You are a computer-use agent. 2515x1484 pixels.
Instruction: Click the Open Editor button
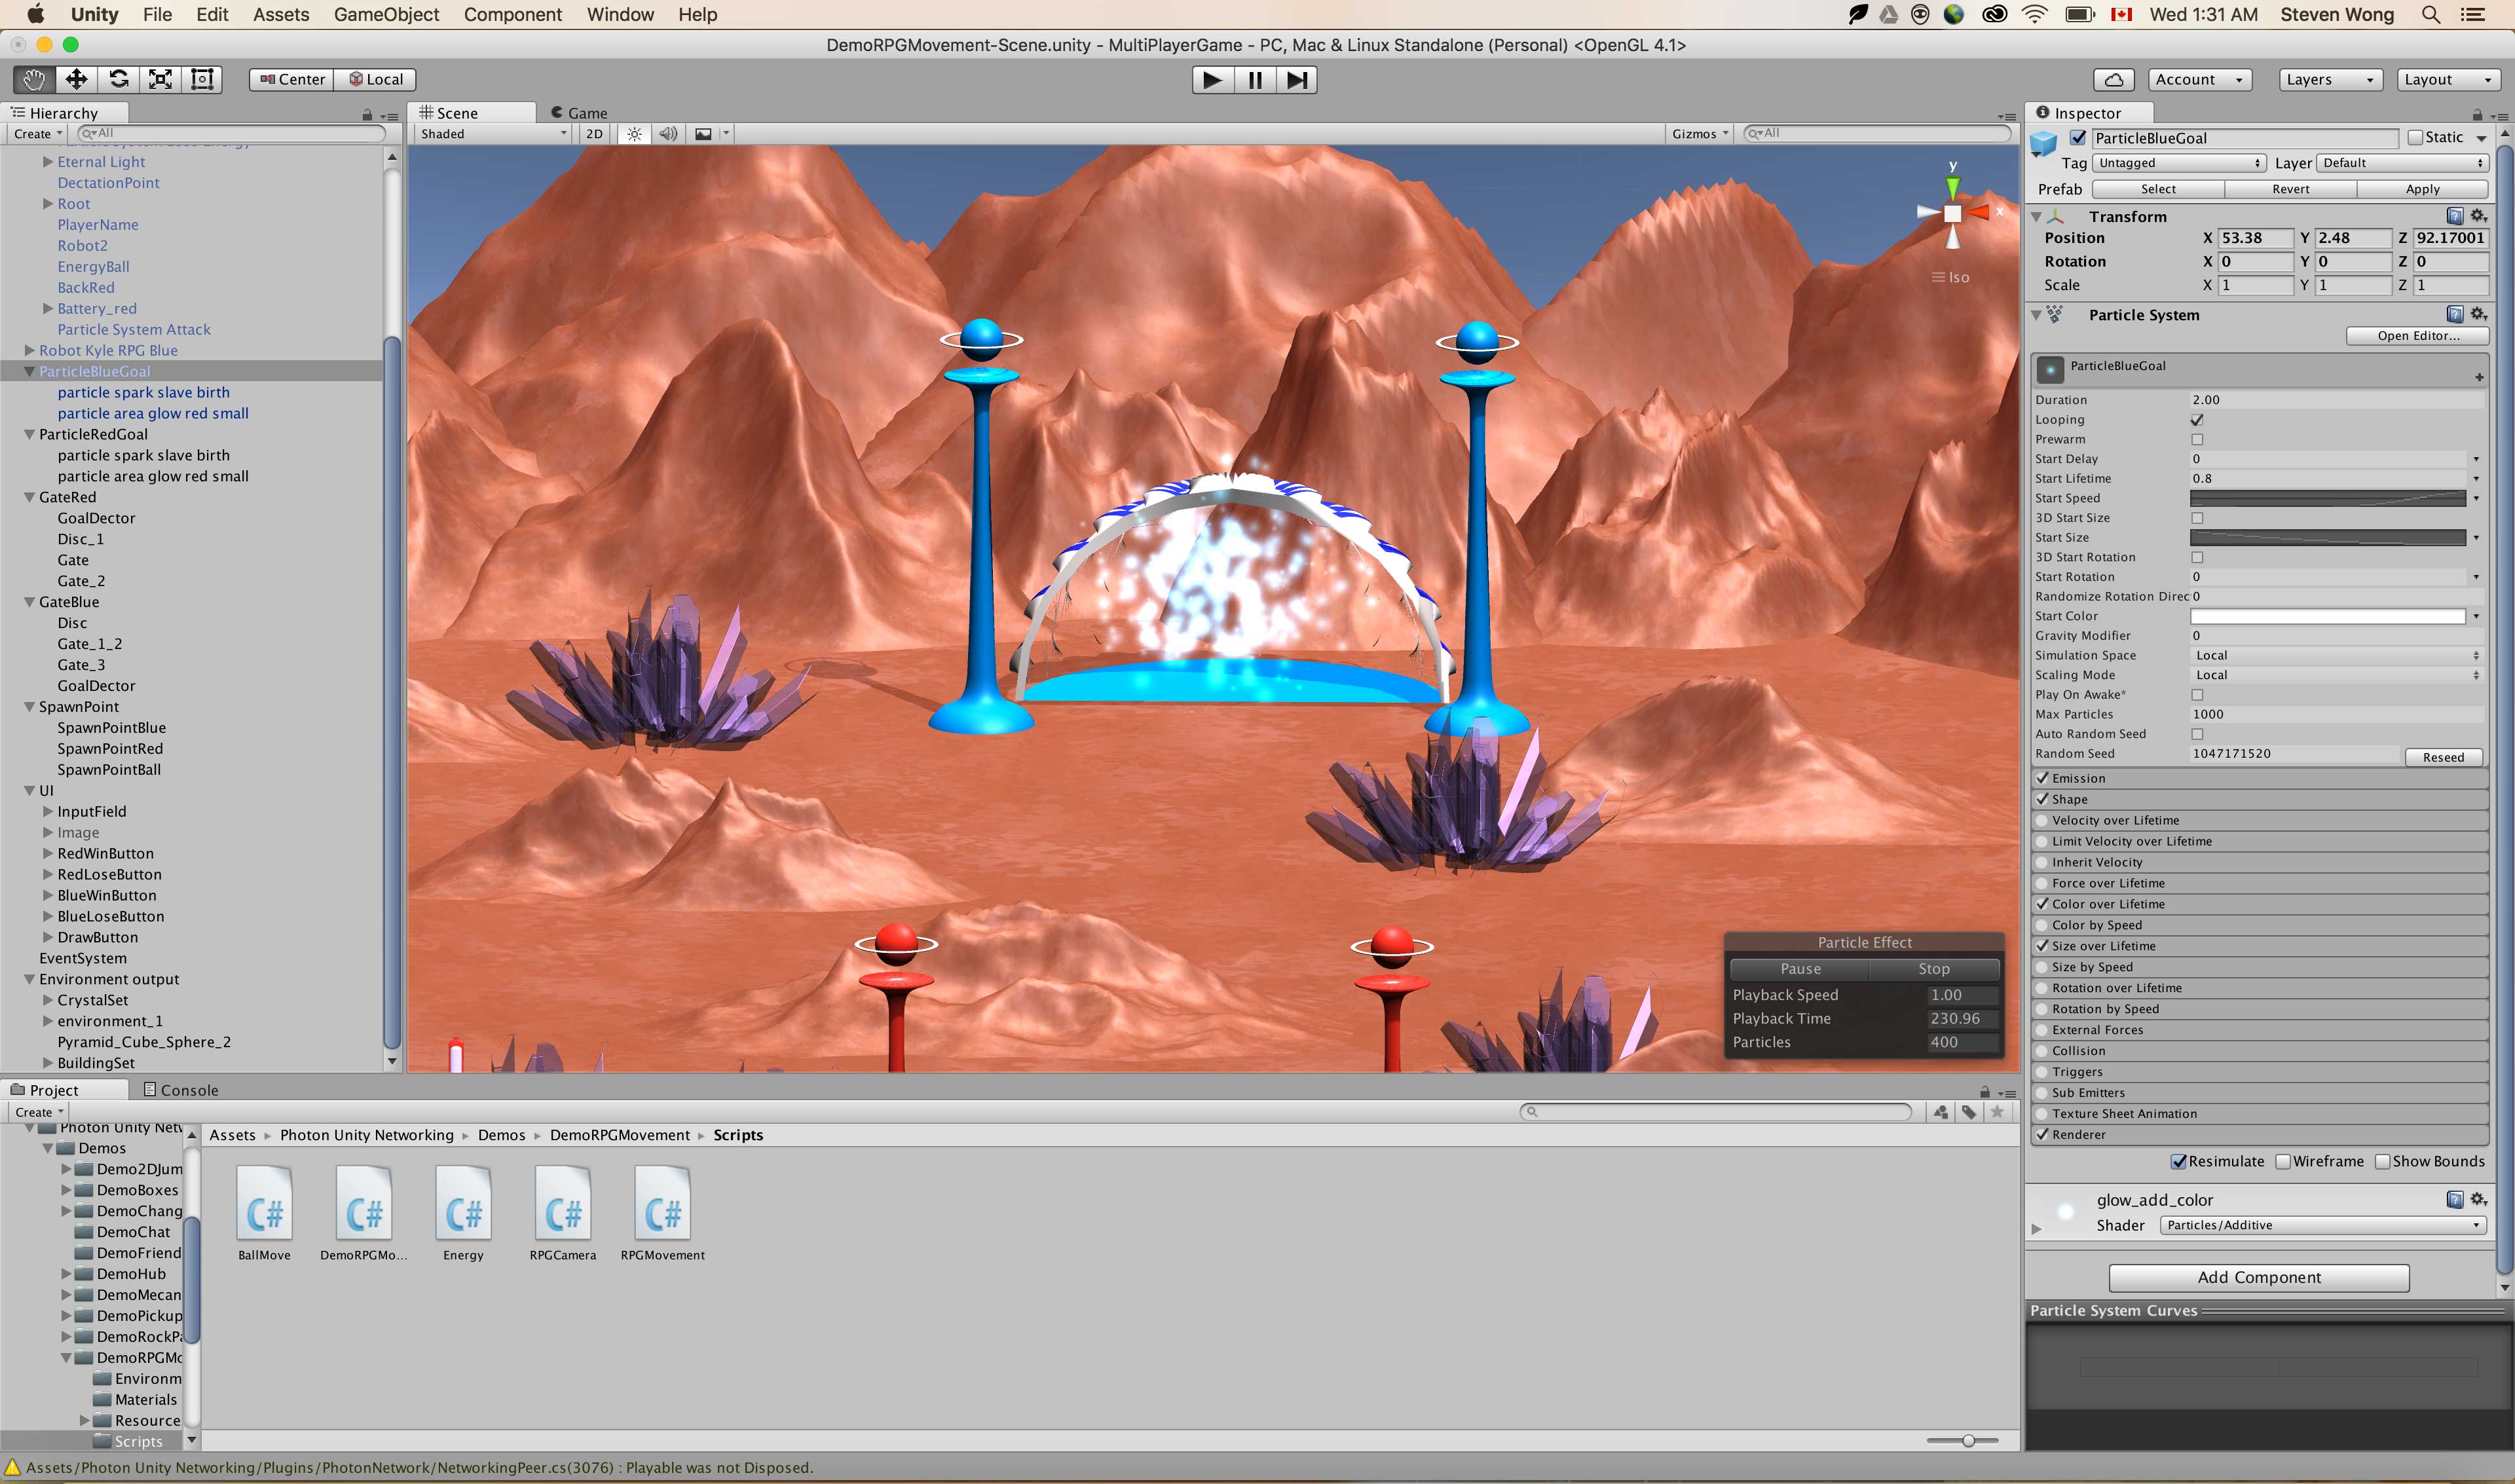(2417, 336)
